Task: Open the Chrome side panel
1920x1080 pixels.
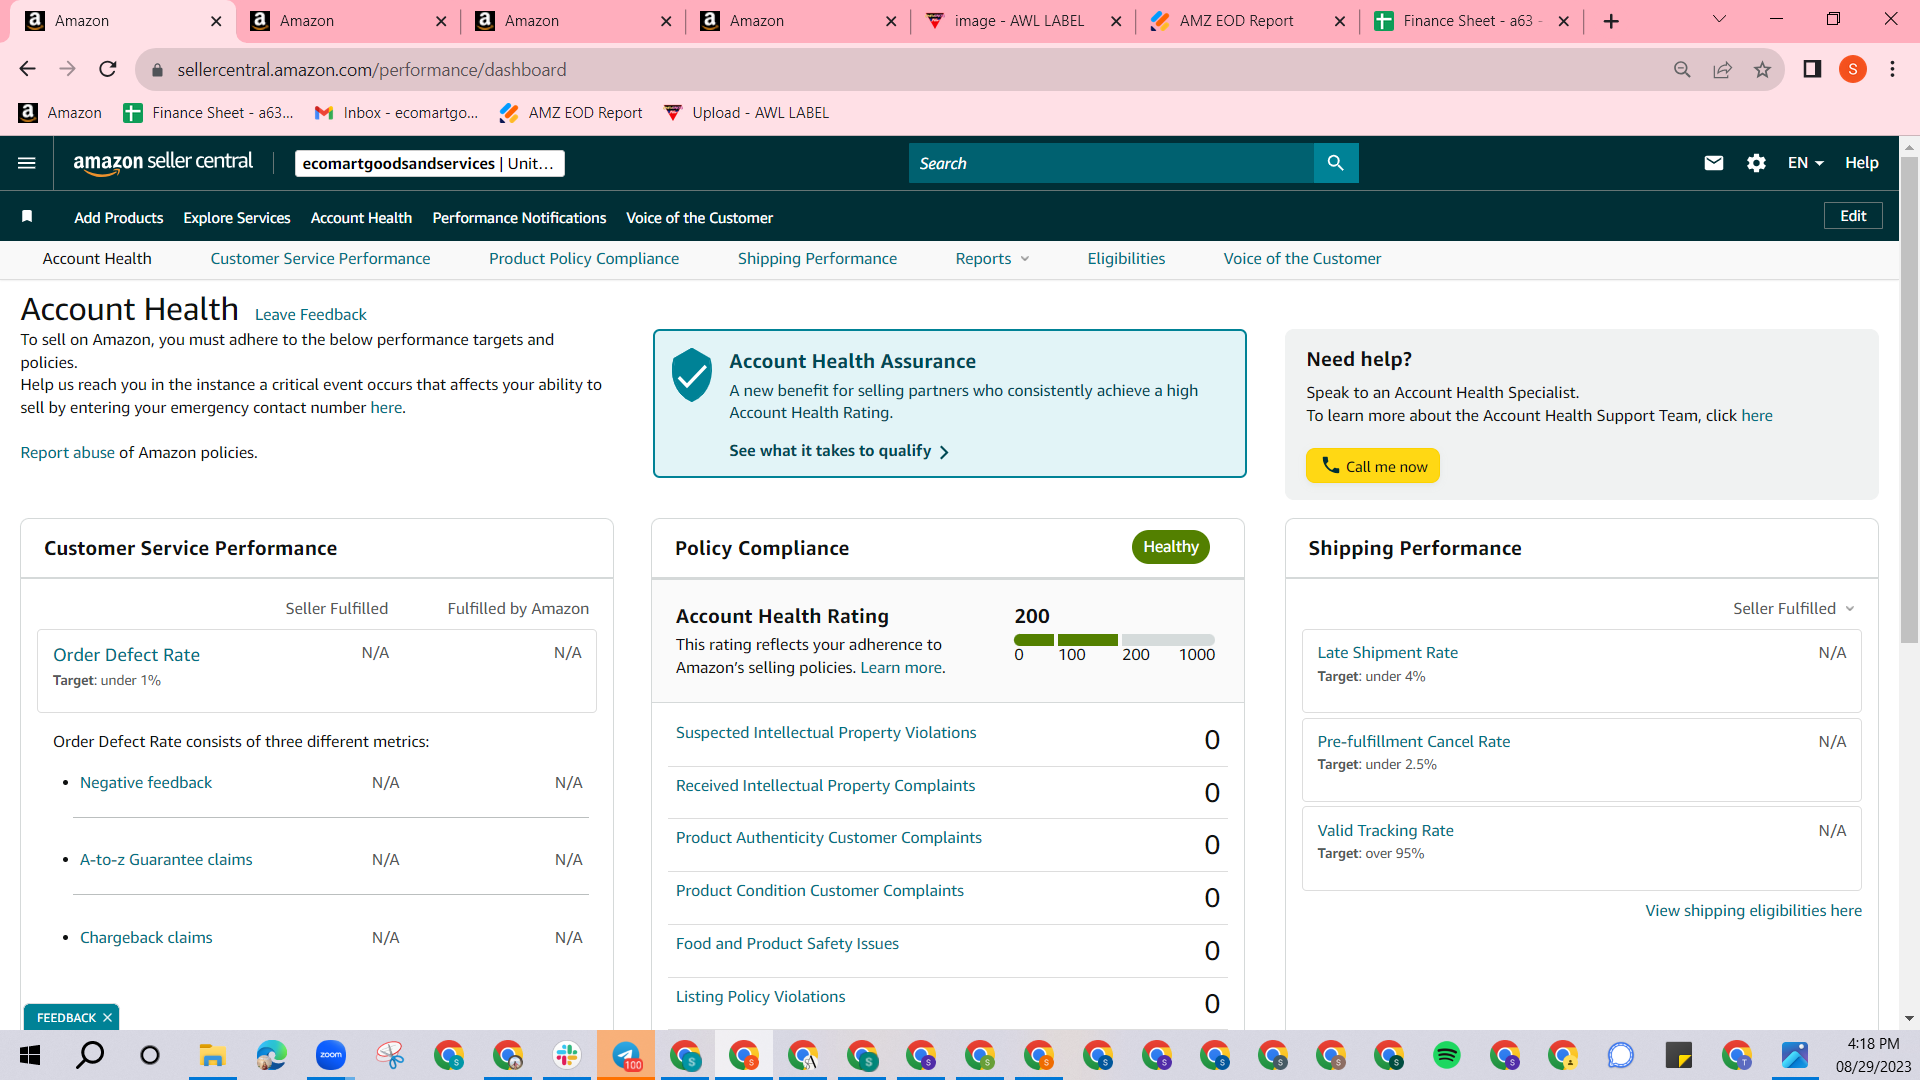Action: click(x=1812, y=69)
